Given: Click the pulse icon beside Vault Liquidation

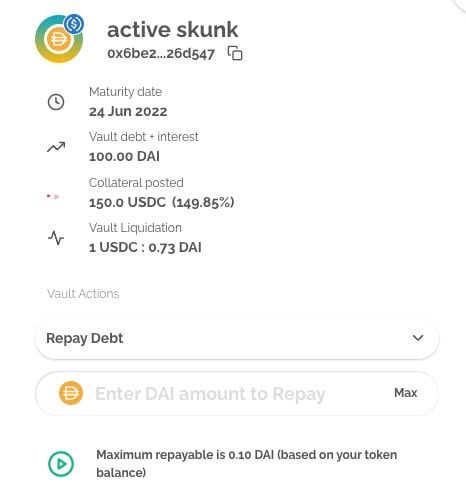Looking at the screenshot, I should [56, 238].
